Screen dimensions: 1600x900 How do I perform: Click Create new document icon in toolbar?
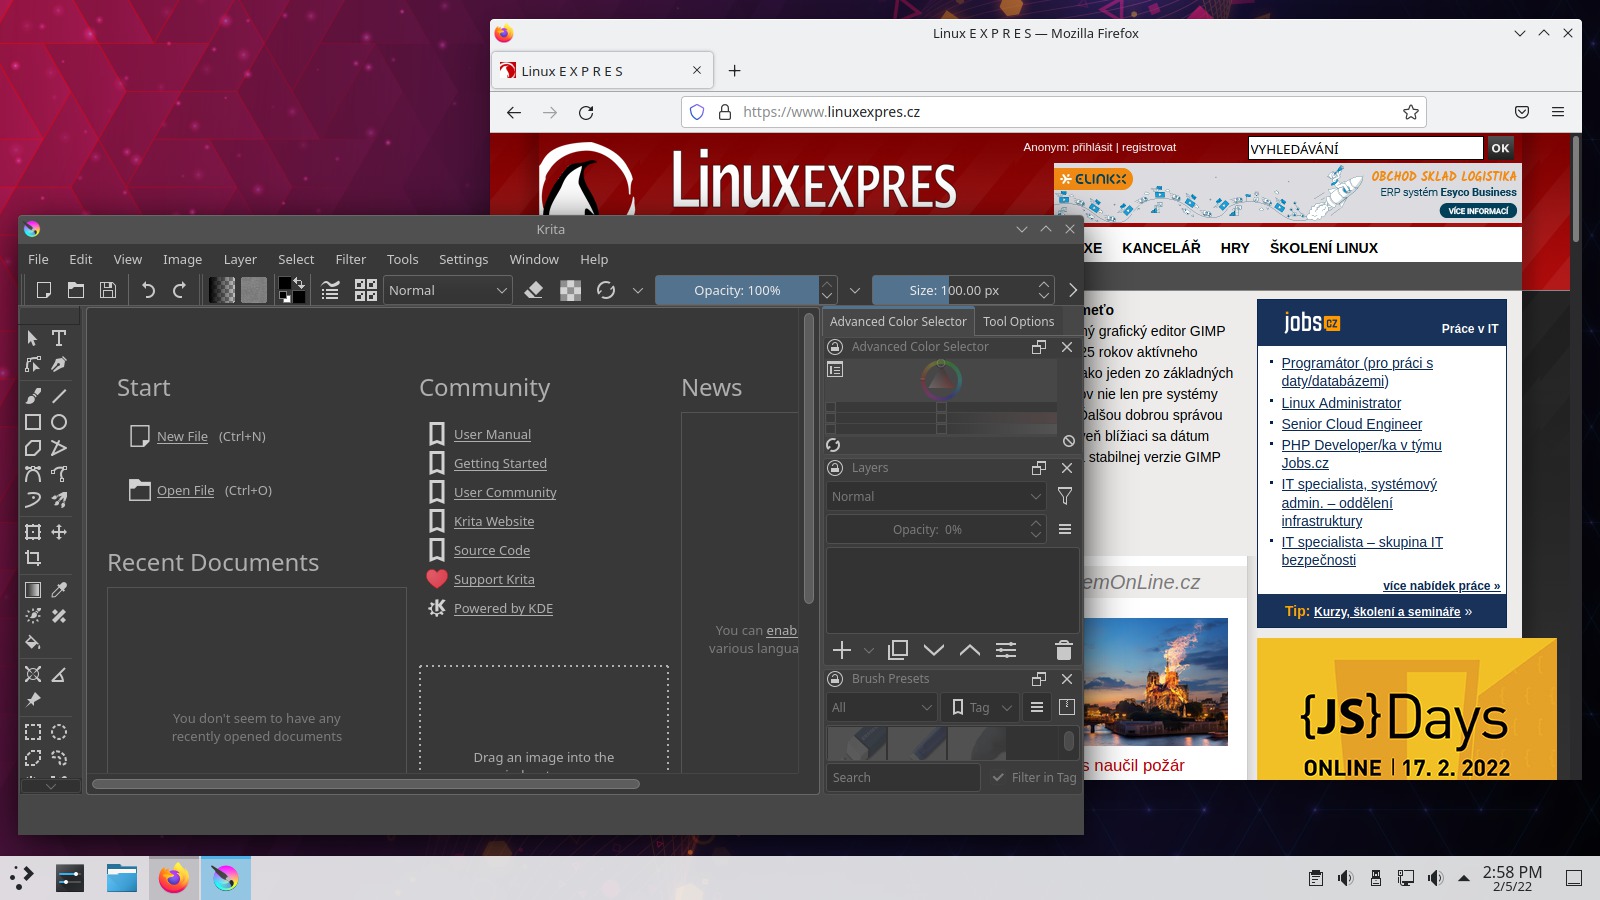(x=44, y=290)
